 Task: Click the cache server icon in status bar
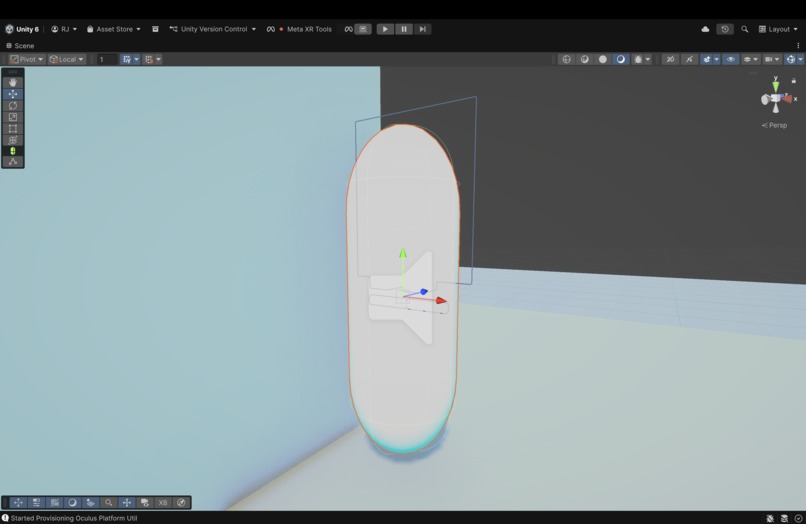point(784,518)
